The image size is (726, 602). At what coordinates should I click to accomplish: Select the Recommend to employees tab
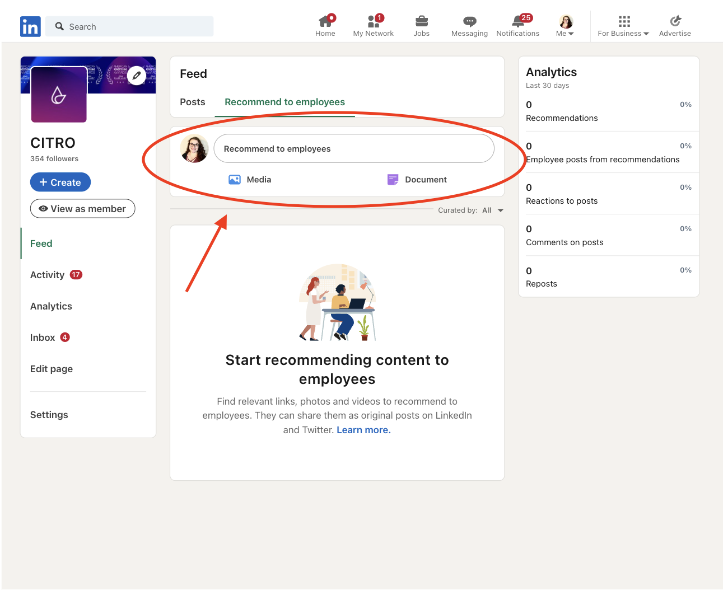tap(285, 102)
